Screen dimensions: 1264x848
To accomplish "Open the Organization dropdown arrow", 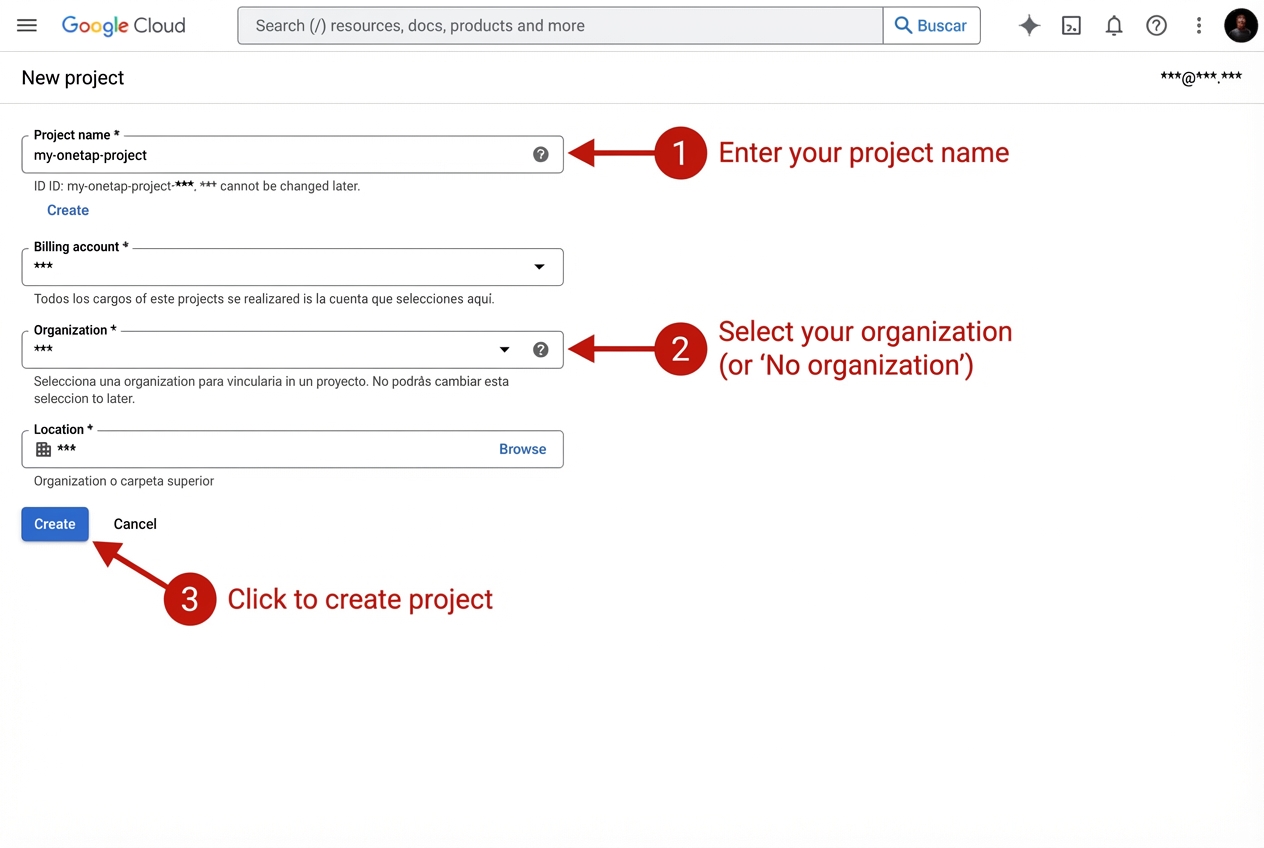I will [504, 349].
